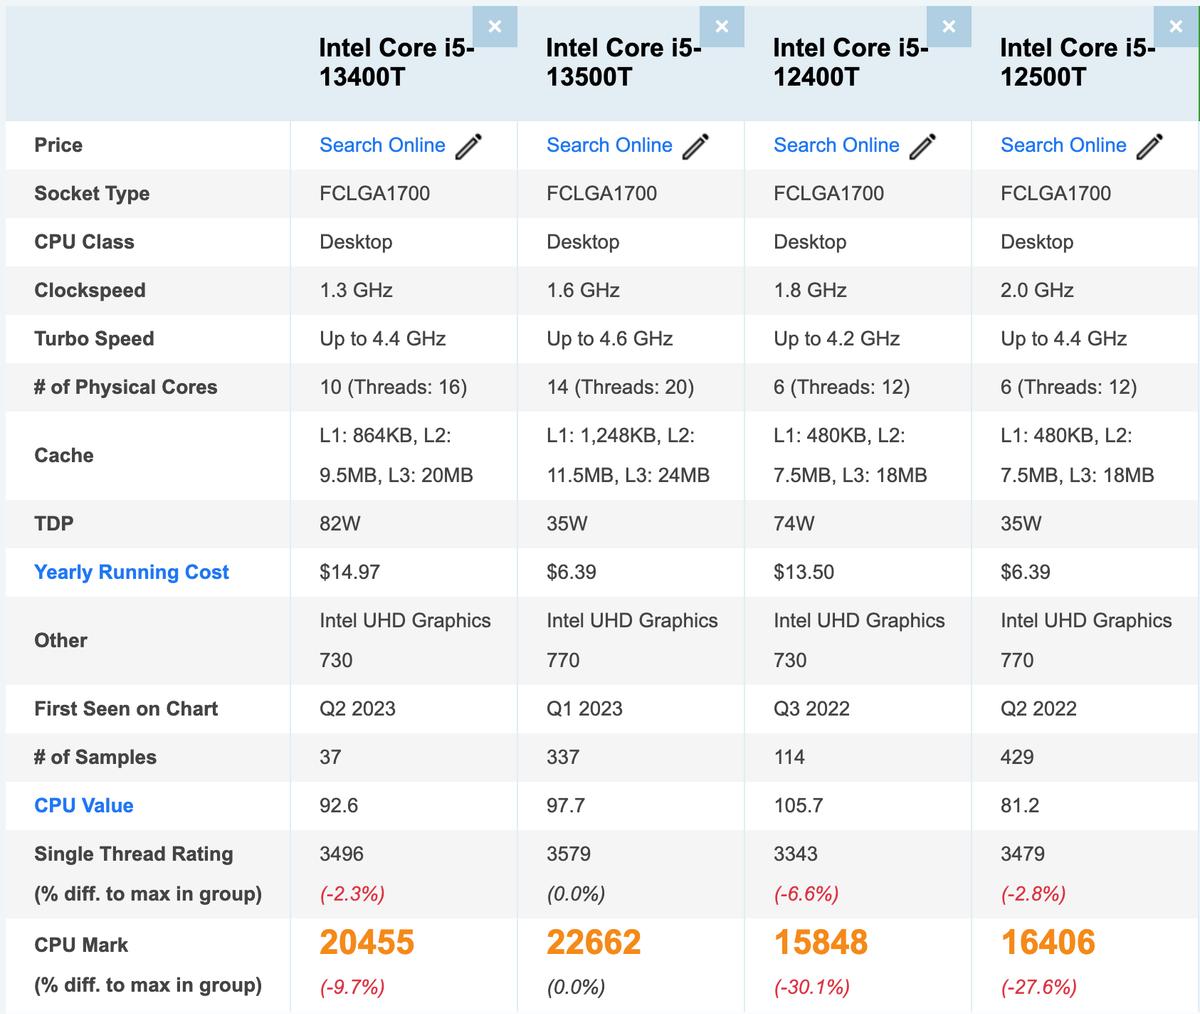Viewport: 1200px width, 1014px height.
Task: Click price edit pencil for i5-12500T
Action: tap(1149, 146)
